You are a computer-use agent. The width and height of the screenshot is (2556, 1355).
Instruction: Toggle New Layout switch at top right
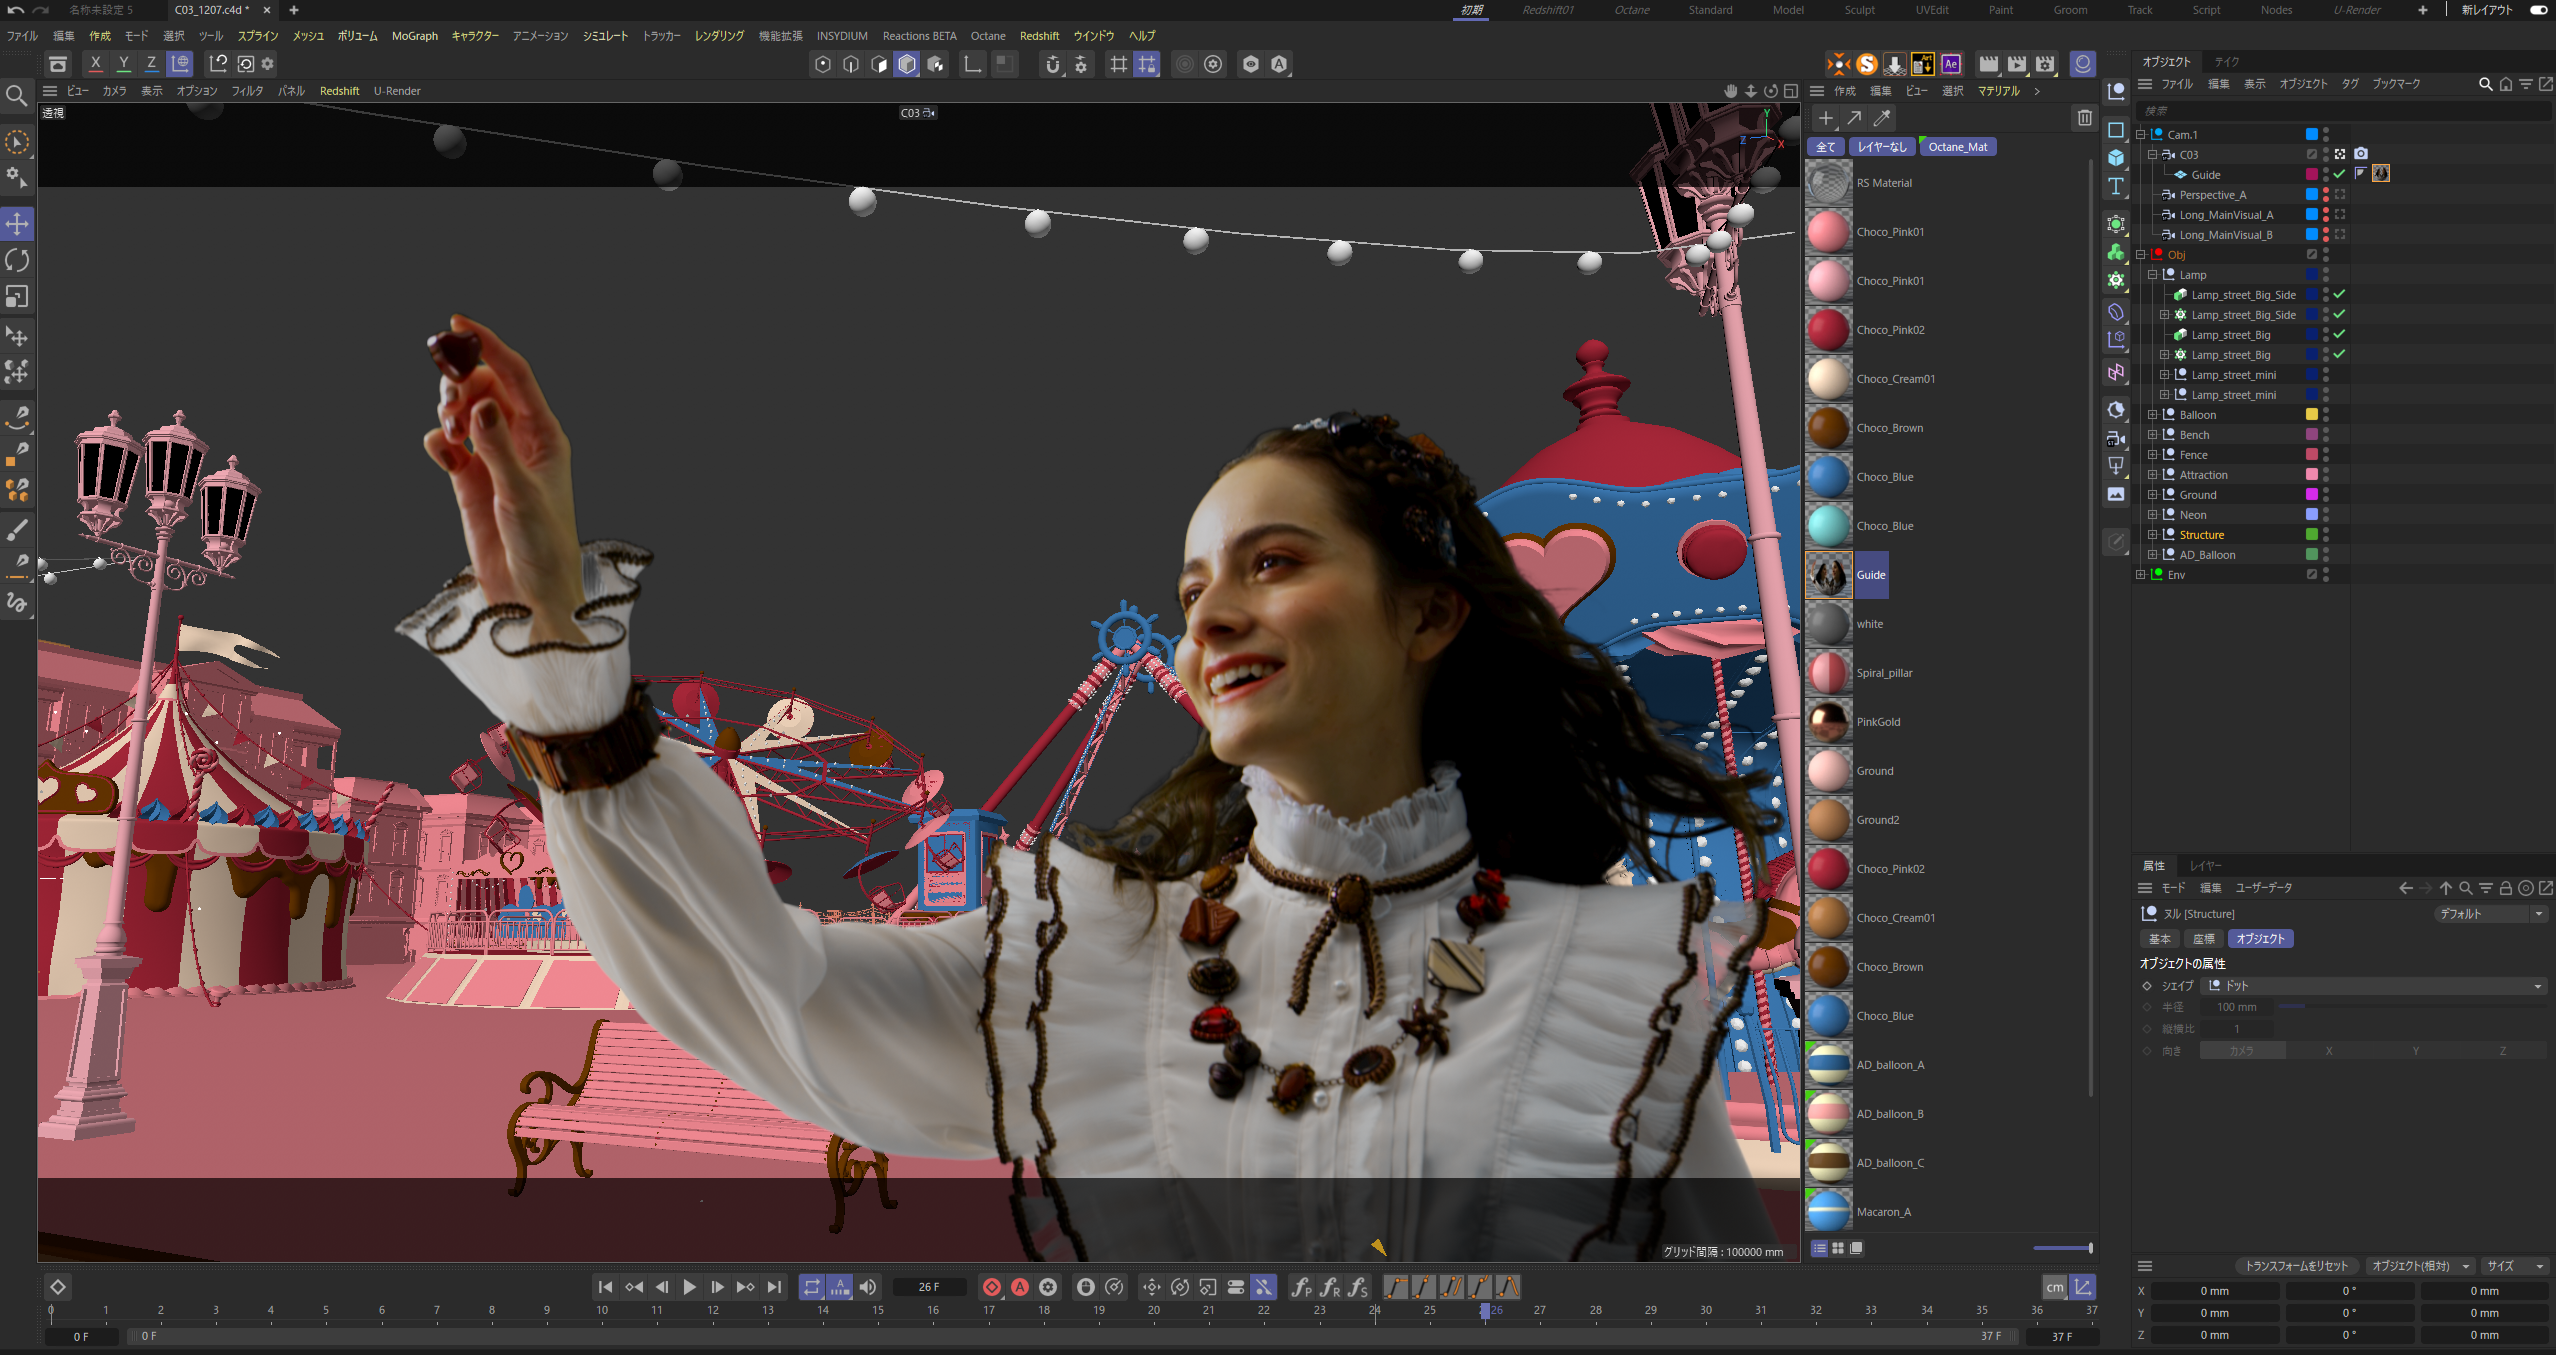click(x=2538, y=10)
